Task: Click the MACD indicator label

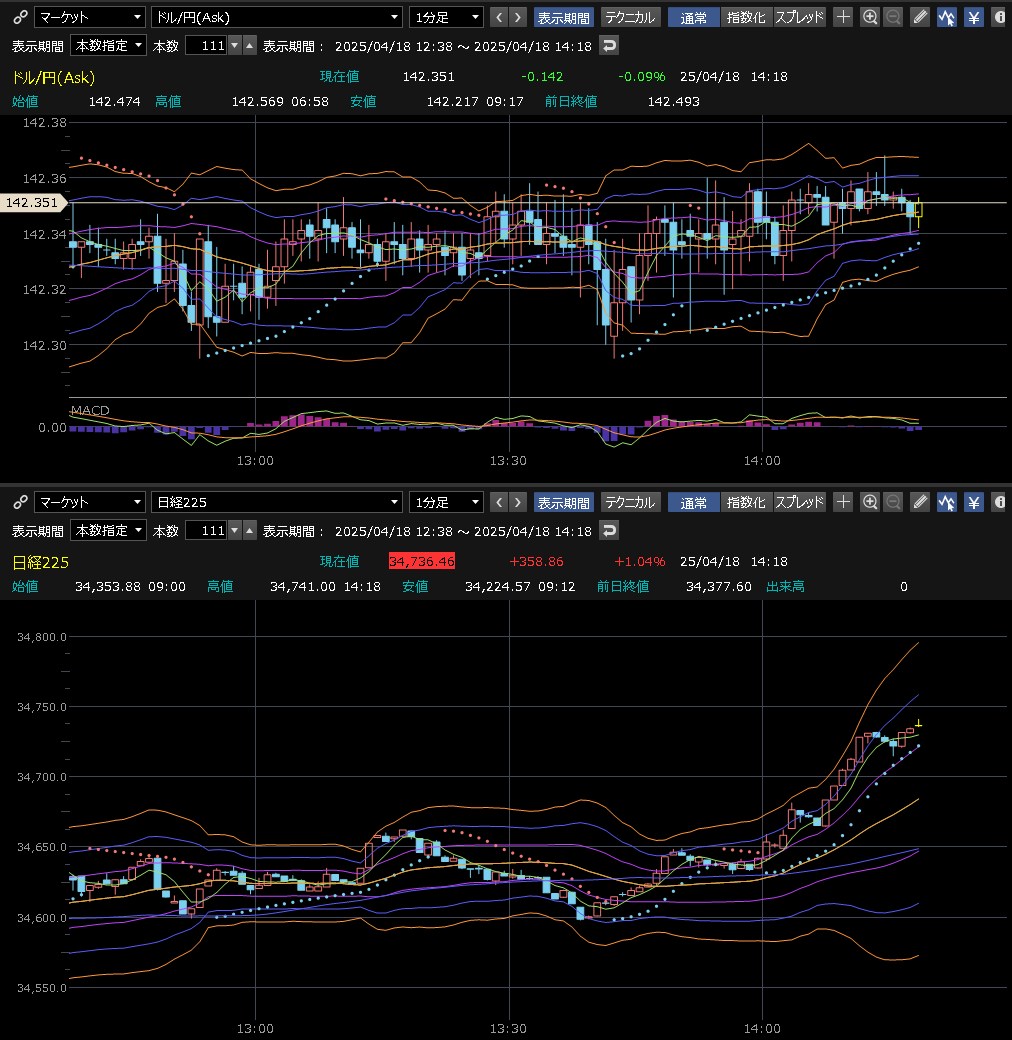Action: pyautogui.click(x=90, y=410)
